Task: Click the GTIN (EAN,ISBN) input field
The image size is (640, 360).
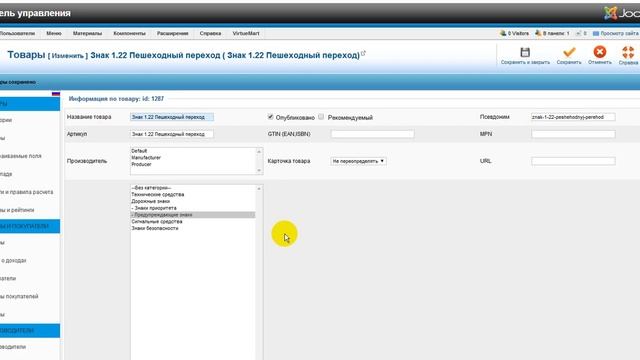Action: (372, 134)
